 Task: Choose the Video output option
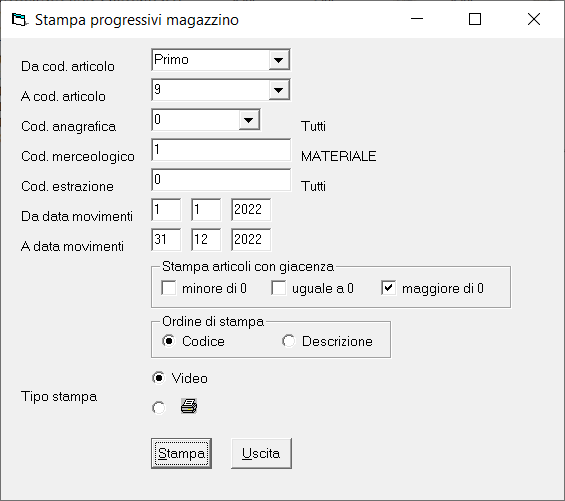[159, 378]
